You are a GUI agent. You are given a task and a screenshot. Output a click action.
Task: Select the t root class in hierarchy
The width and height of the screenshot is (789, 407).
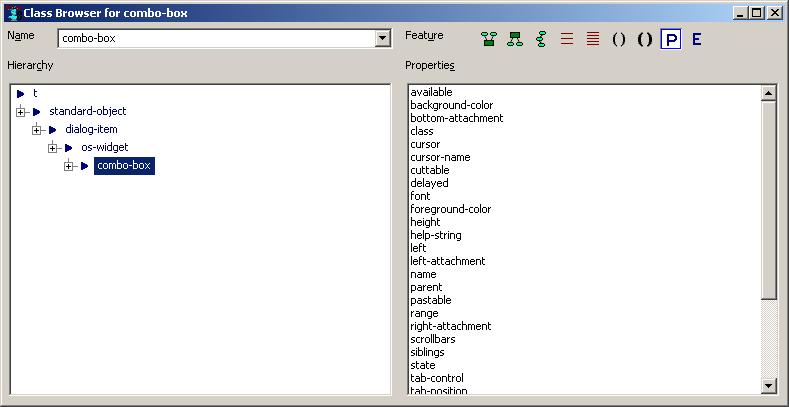click(35, 93)
